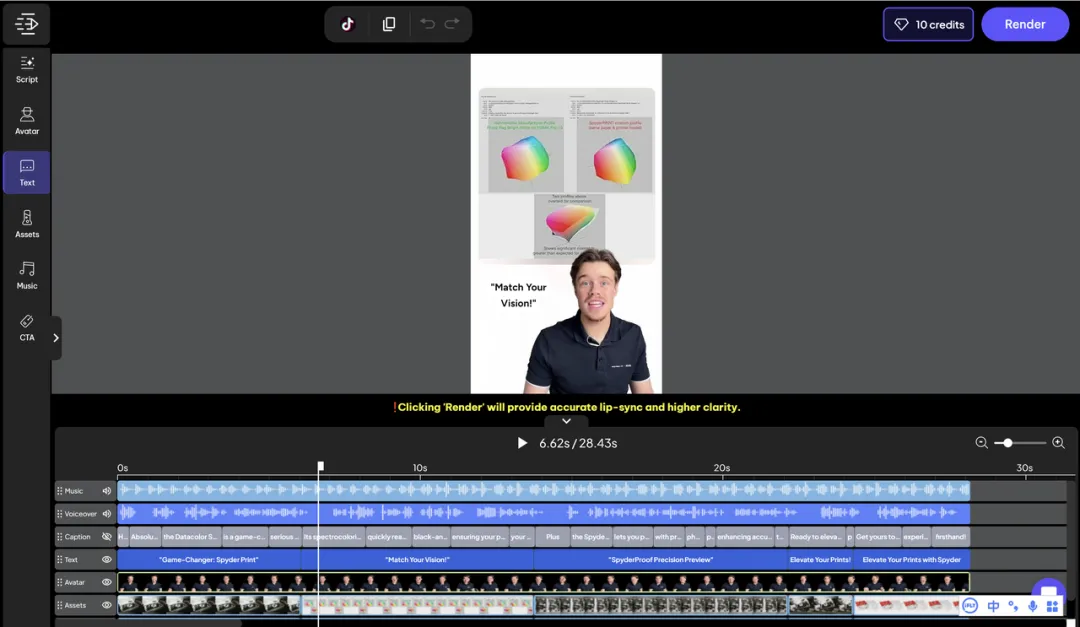Hide the Text track
The width and height of the screenshot is (1080, 627).
[107, 559]
